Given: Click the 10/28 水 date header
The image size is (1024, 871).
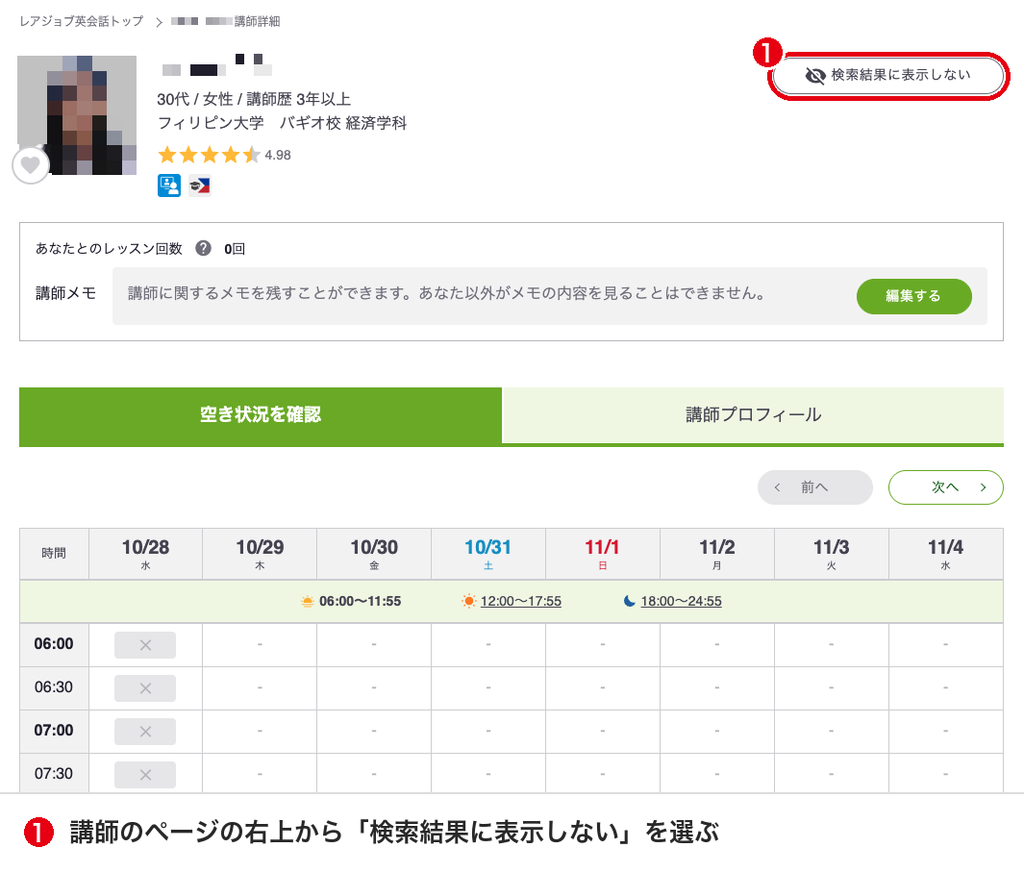Looking at the screenshot, I should [x=145, y=554].
